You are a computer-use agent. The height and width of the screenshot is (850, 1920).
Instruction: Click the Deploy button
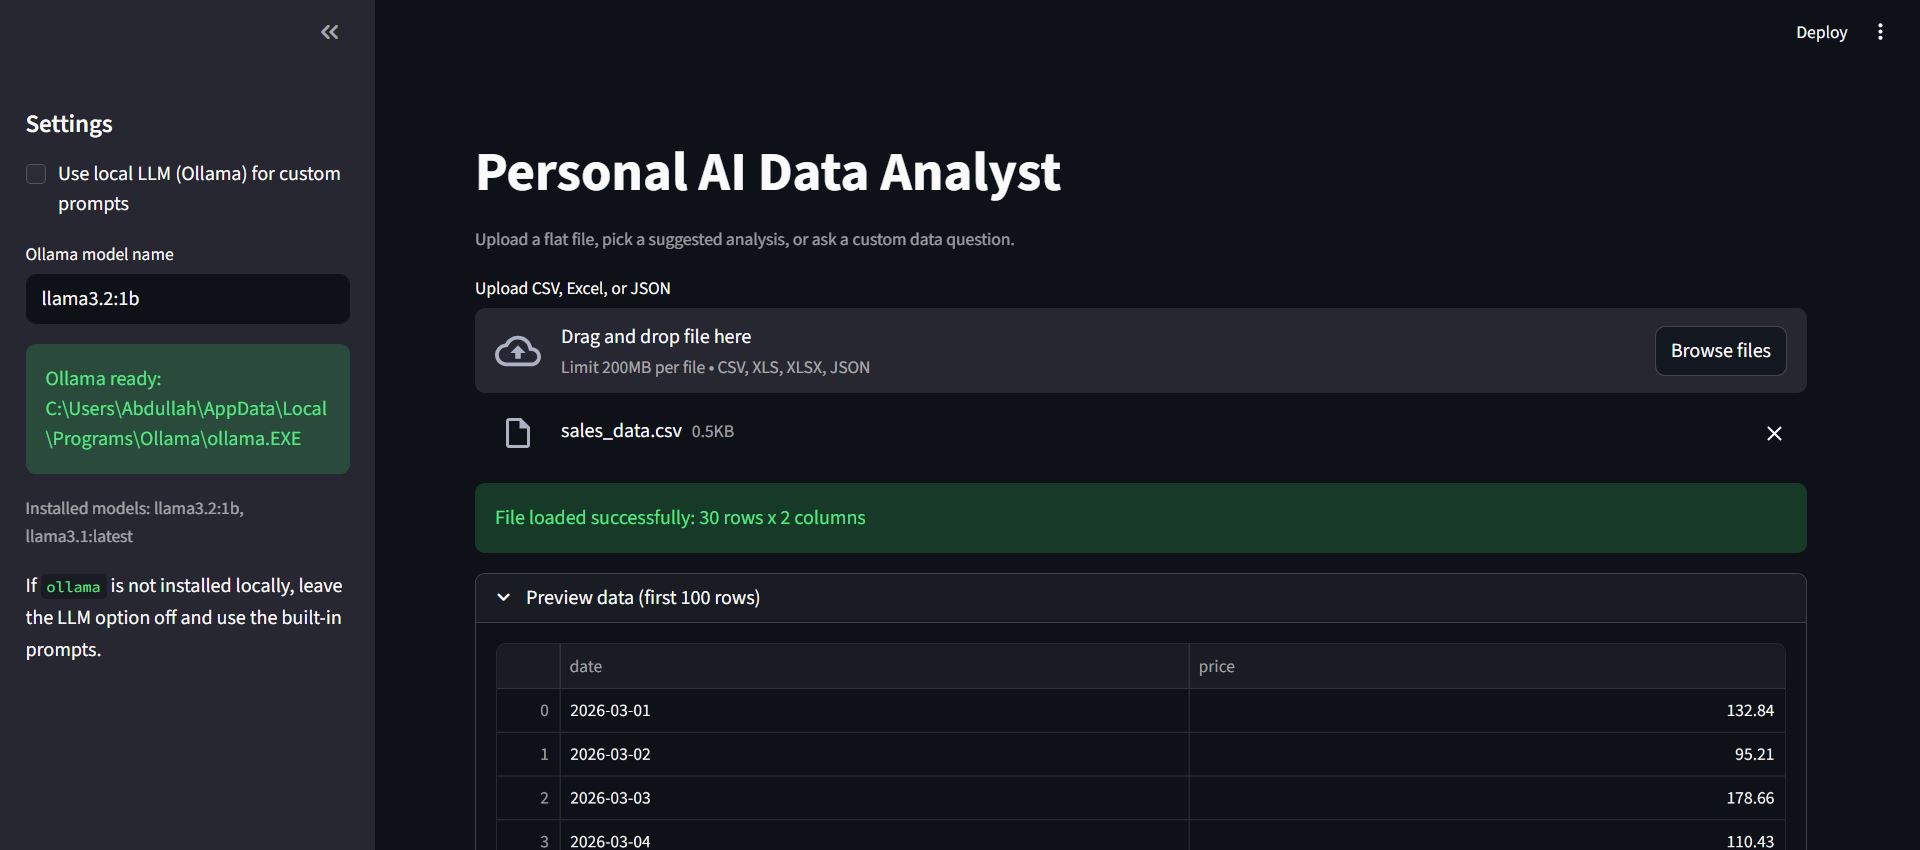tap(1822, 32)
